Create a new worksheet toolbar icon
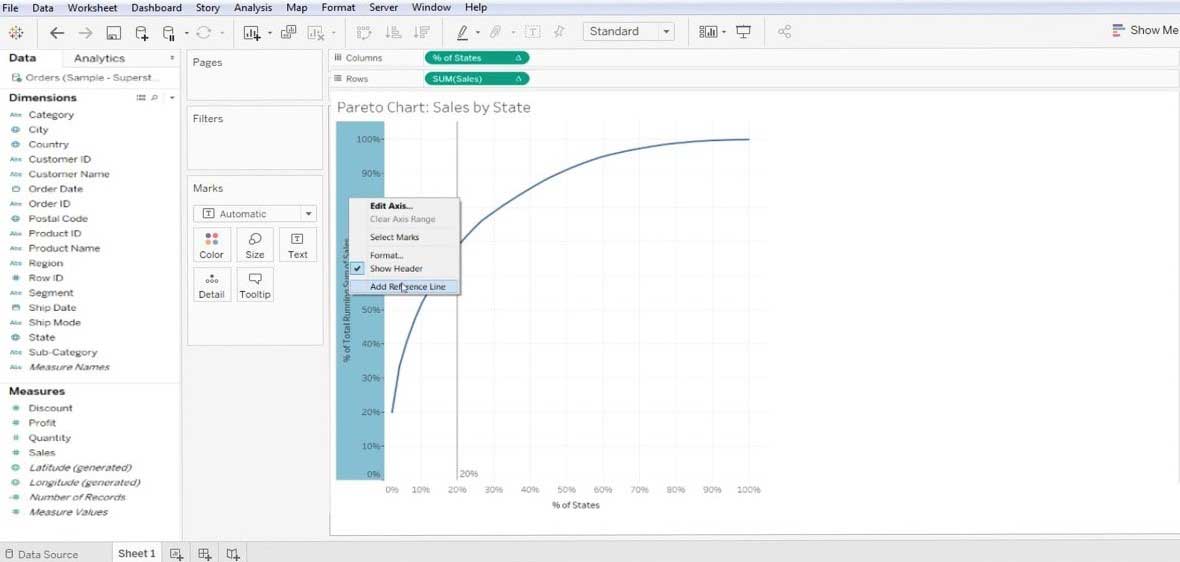 [x=251, y=32]
